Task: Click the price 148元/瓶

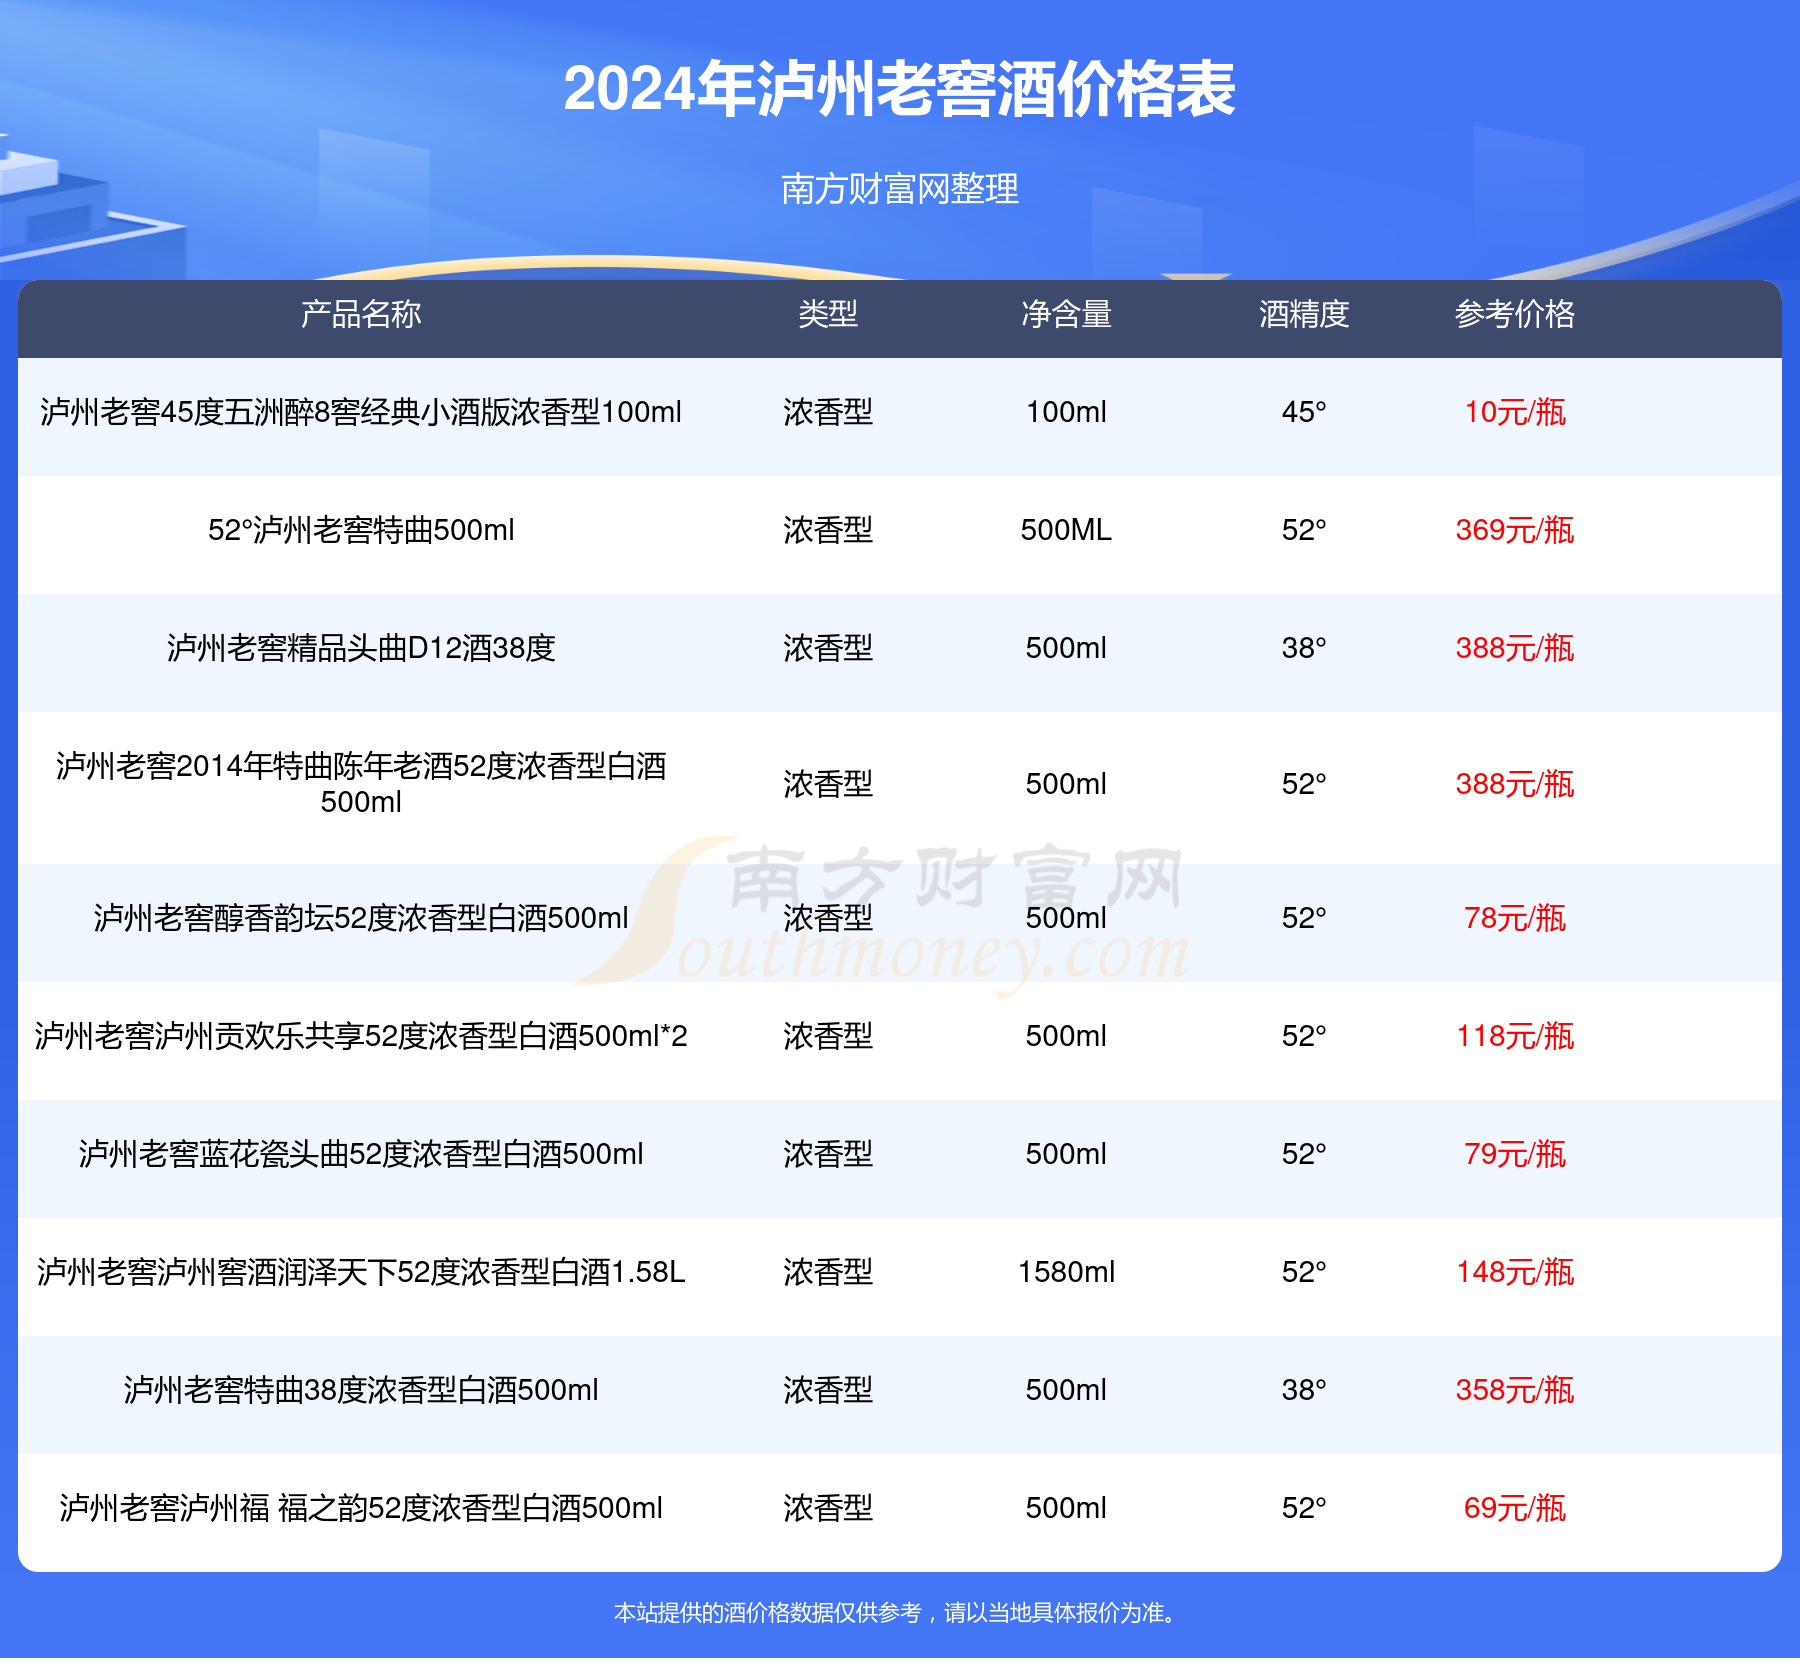Action: (1514, 1272)
